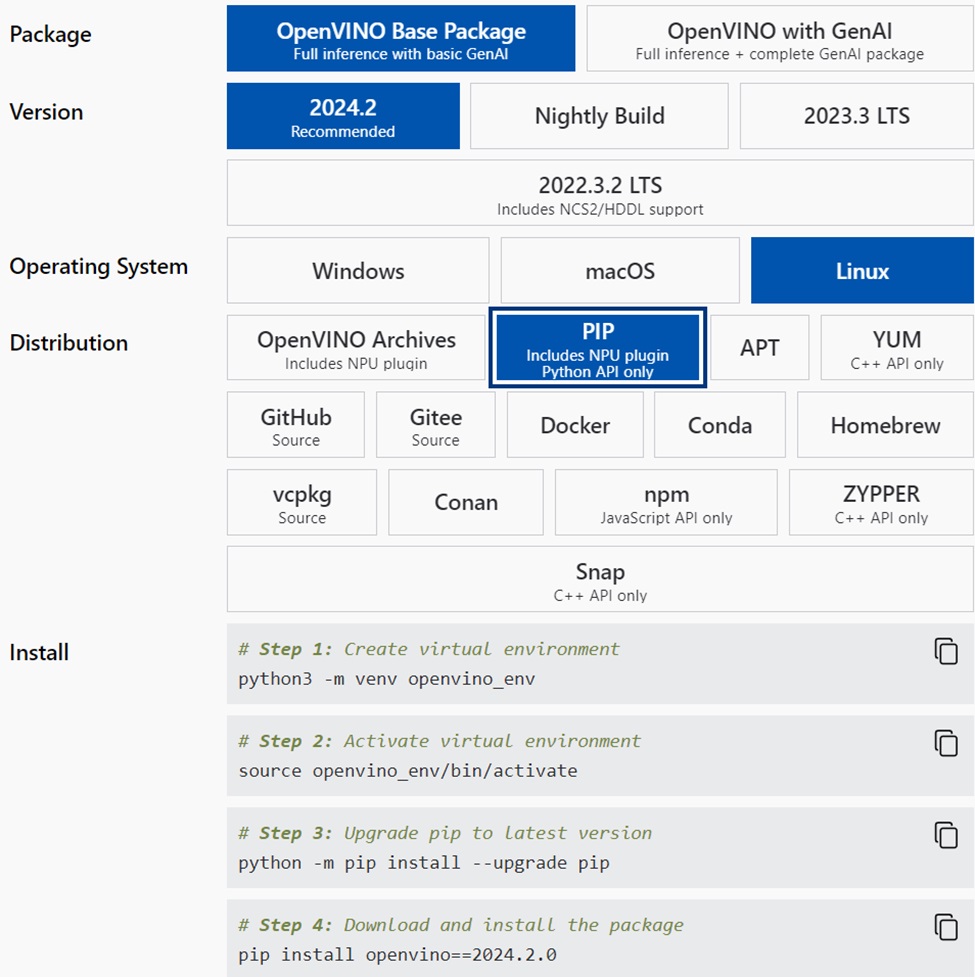This screenshot has width=975, height=977.
Task: Choose 2022.3.2 LTS with NCS2/HDDL support
Action: (x=600, y=193)
